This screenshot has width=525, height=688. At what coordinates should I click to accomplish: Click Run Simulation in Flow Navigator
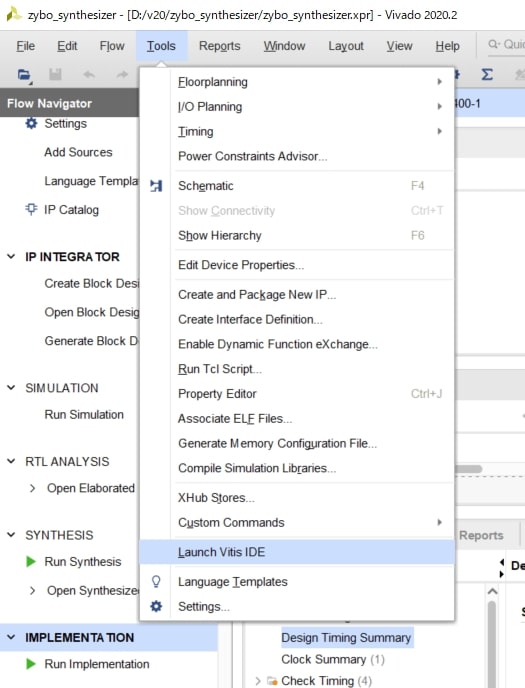[x=84, y=414]
